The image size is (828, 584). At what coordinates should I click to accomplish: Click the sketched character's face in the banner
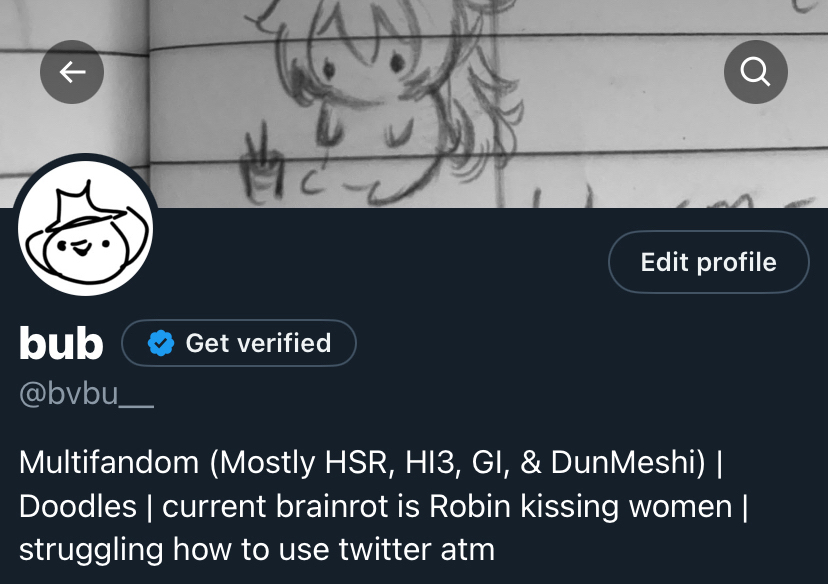[x=364, y=79]
